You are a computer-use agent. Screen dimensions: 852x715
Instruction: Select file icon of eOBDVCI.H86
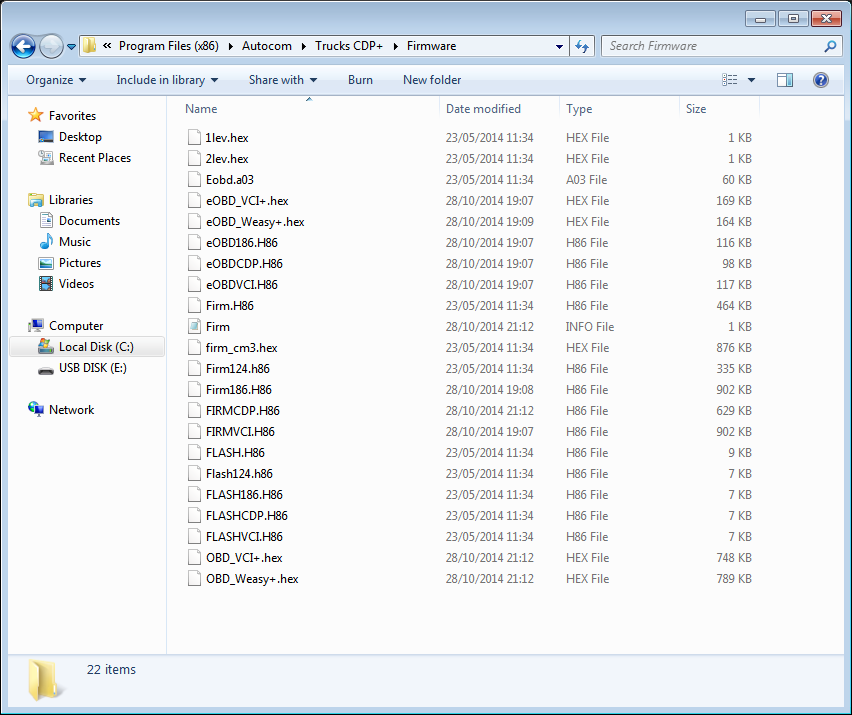[194, 285]
